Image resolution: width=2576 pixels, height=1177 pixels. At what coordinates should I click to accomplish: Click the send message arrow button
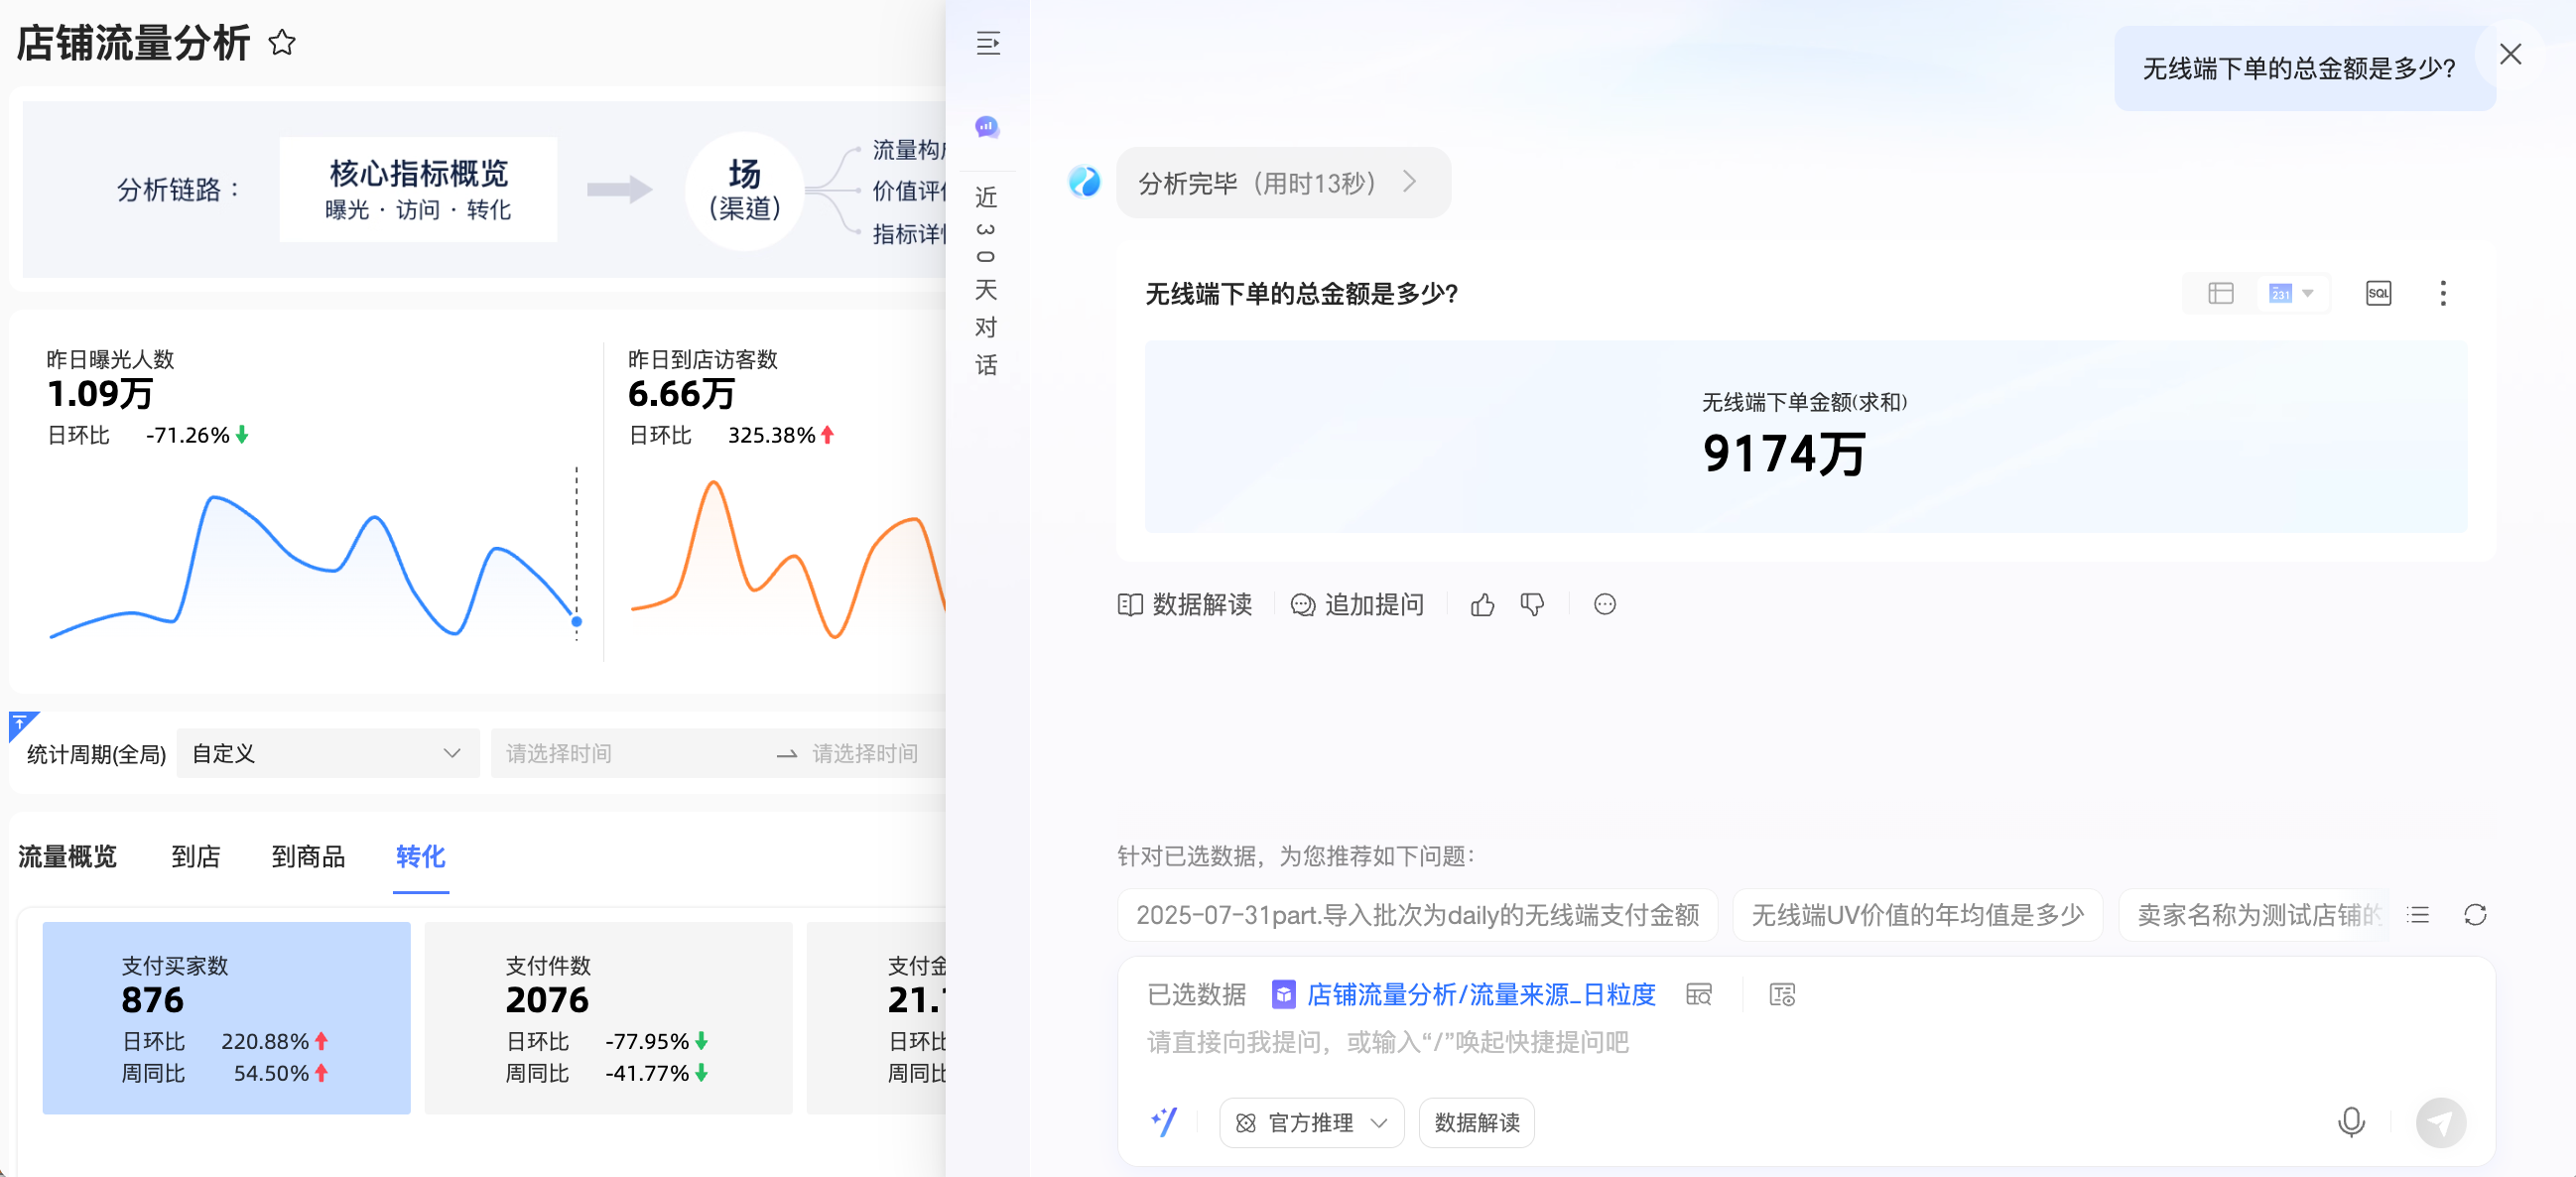tap(2440, 1122)
